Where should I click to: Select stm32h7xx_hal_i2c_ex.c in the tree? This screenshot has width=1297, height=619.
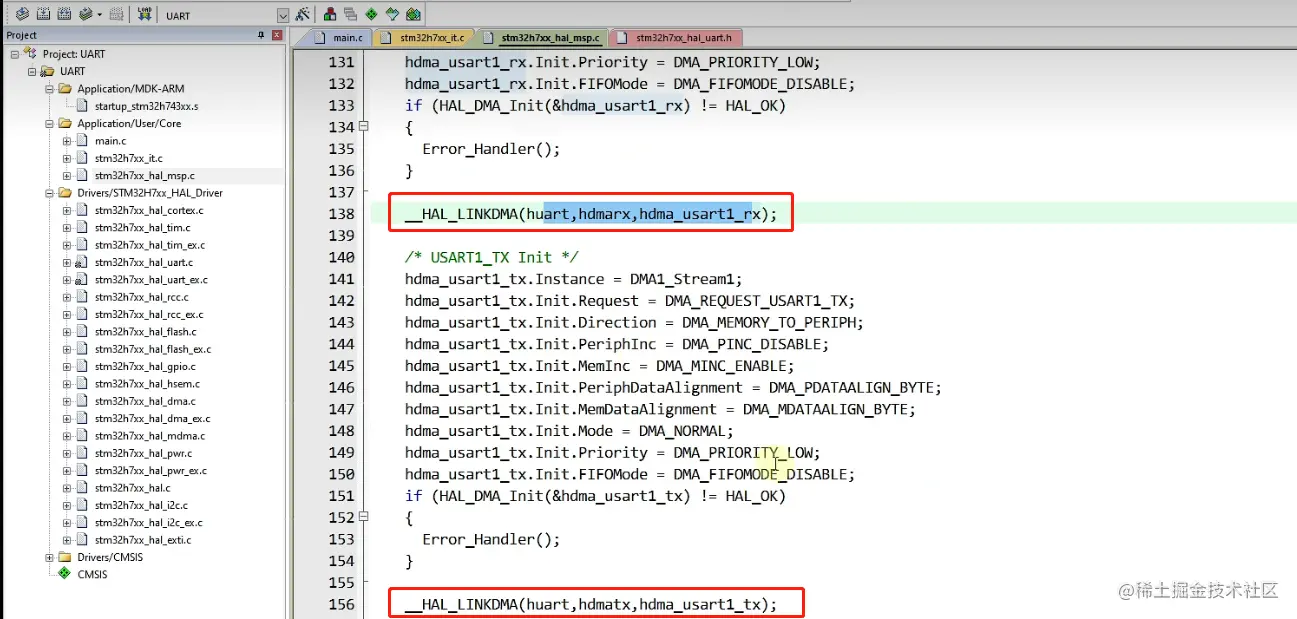pos(148,523)
